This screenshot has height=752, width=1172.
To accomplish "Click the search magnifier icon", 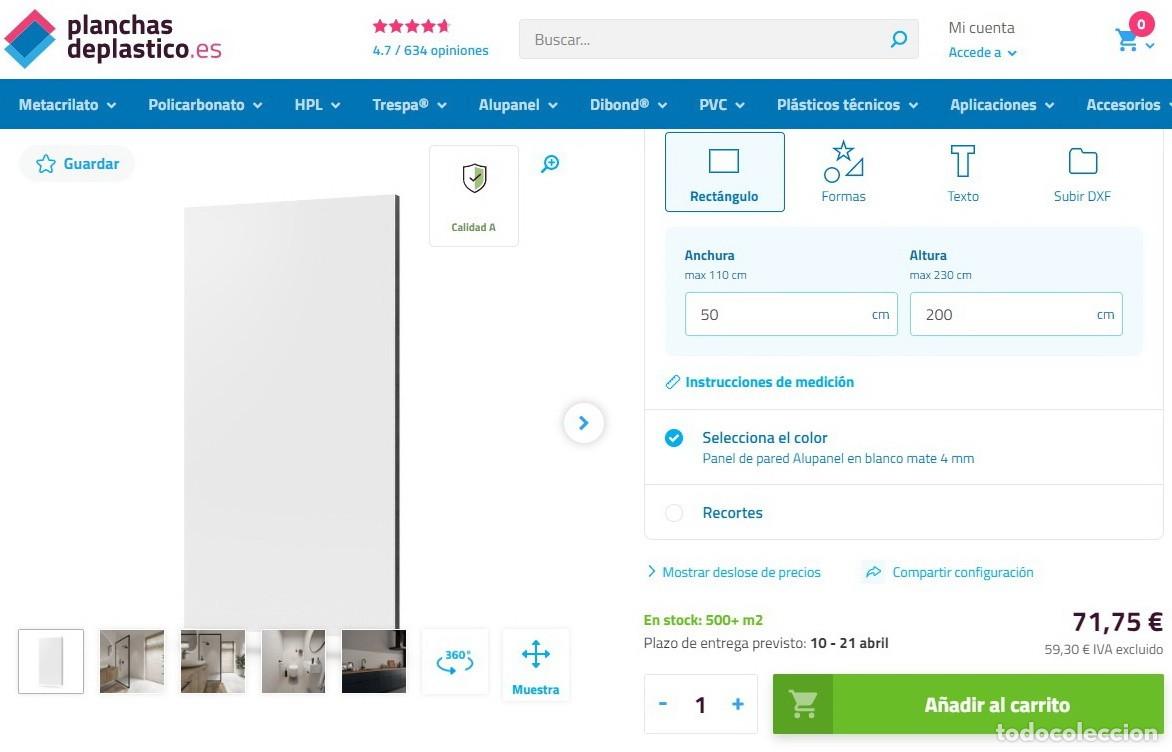I will click(x=898, y=39).
